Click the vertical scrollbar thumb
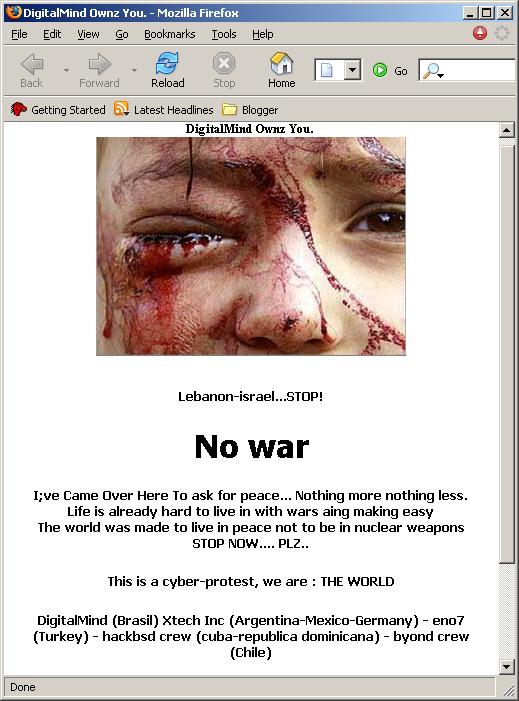519x701 pixels. tap(506, 353)
